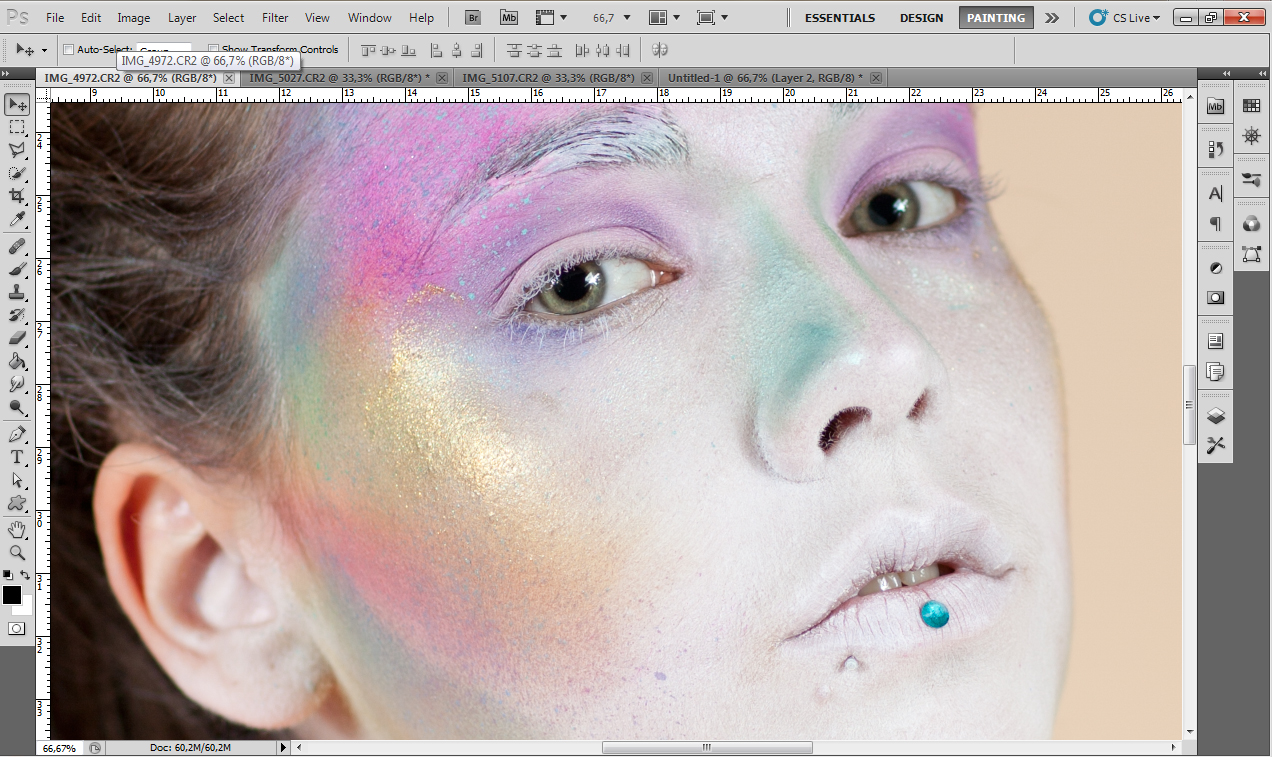Close the IMG_5027.CR2 tab
Viewport: 1272px width, 757px height.
point(443,77)
